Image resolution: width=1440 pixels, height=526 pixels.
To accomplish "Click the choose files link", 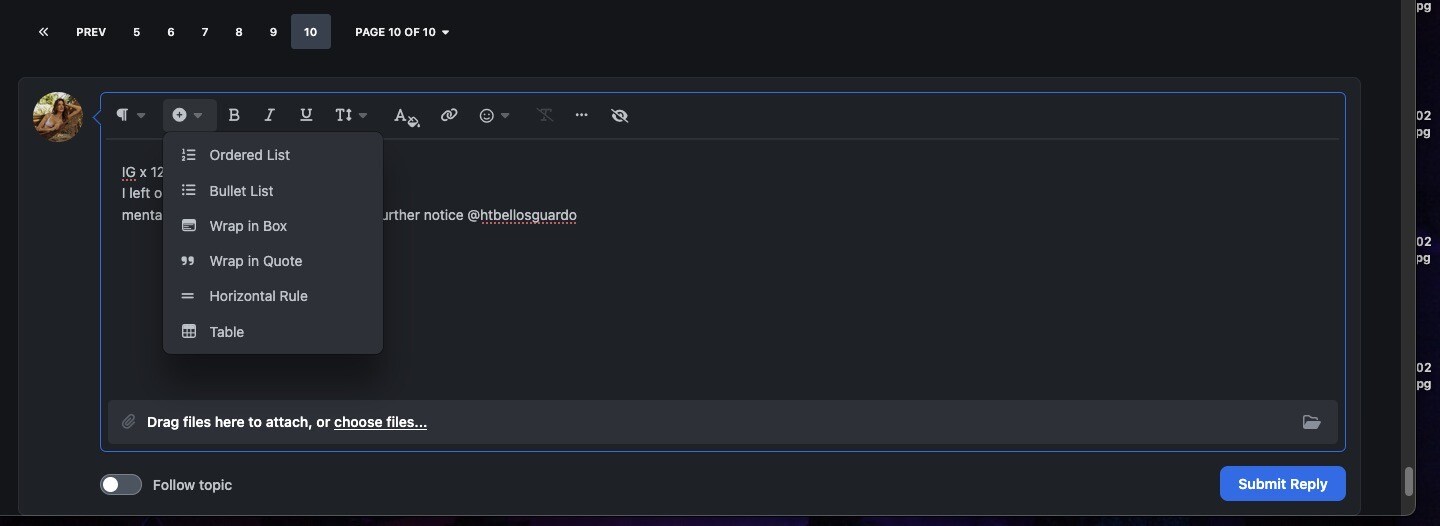I will click(x=380, y=422).
